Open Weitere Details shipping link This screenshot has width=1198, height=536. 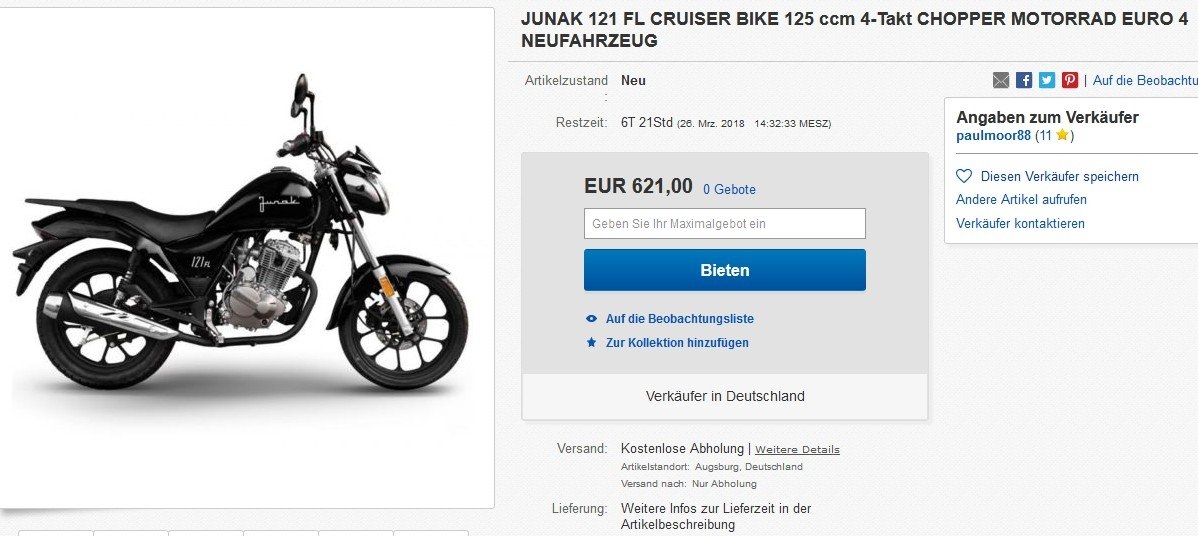(797, 450)
